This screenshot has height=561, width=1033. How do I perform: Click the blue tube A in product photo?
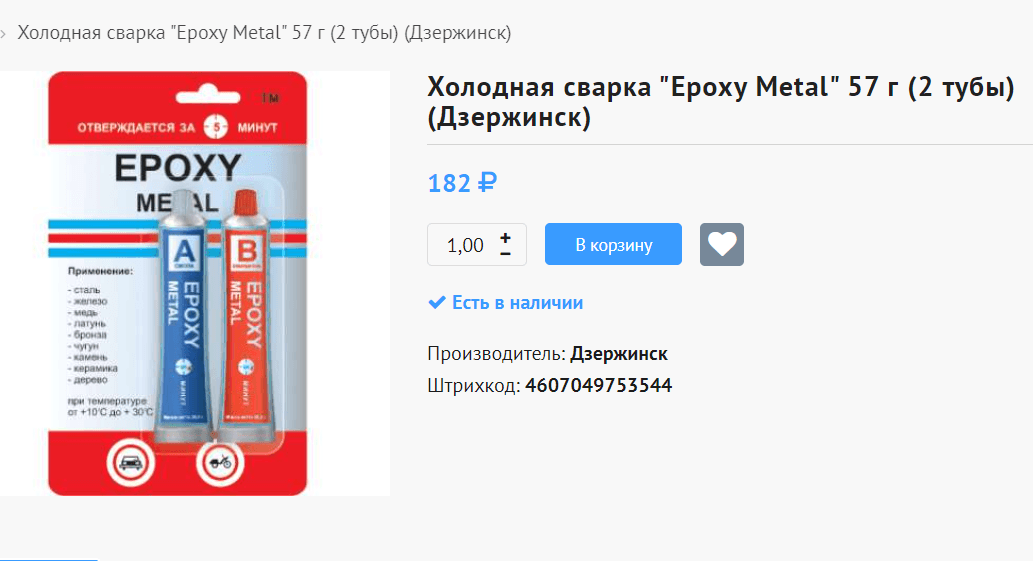(183, 316)
